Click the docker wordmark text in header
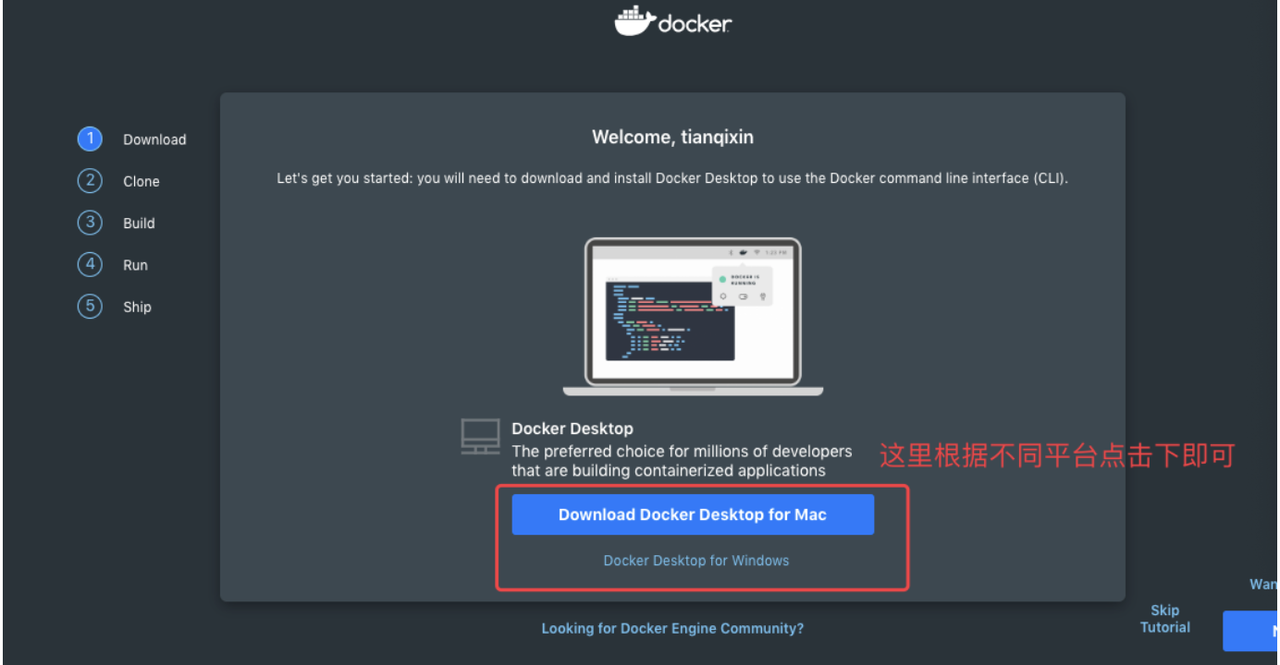Viewport: 1280px width, 665px height. (x=695, y=23)
